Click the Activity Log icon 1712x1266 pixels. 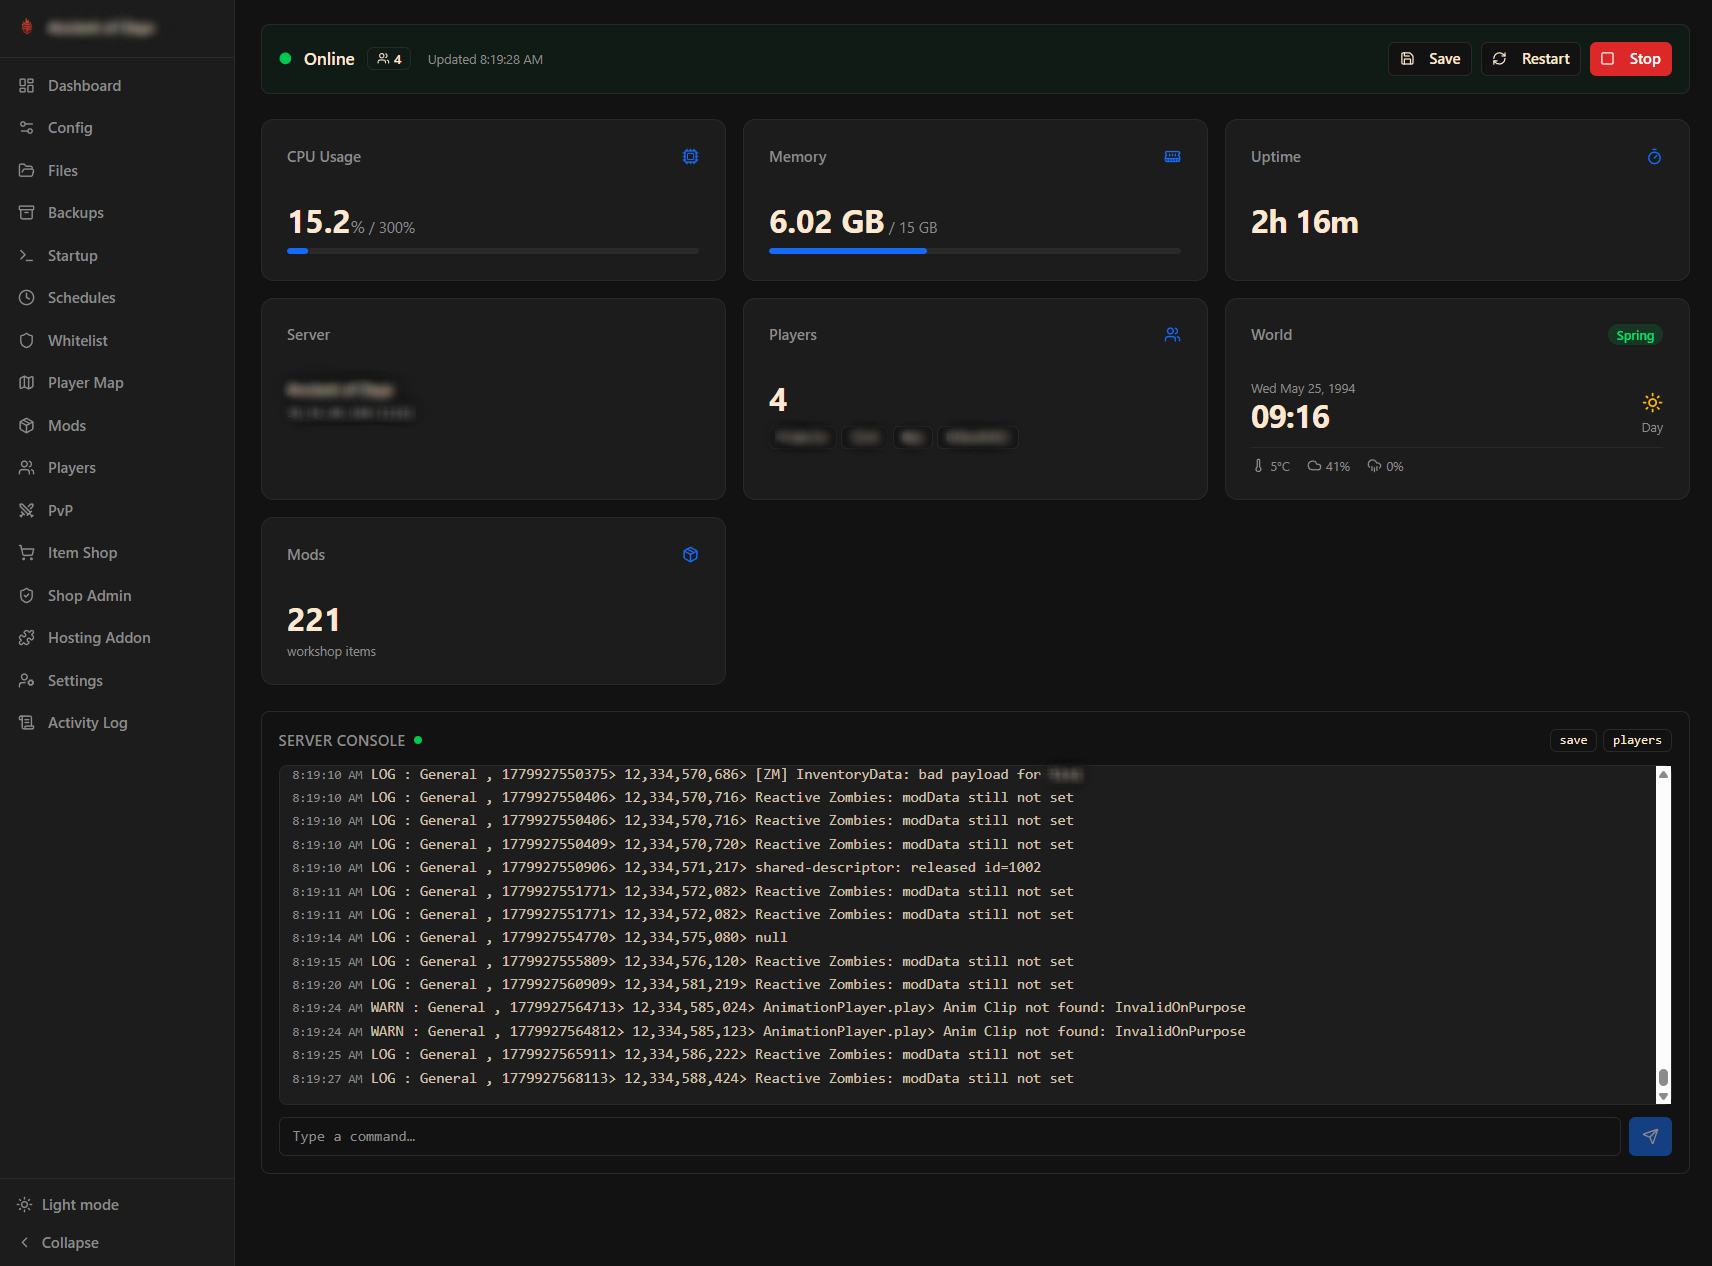(27, 723)
